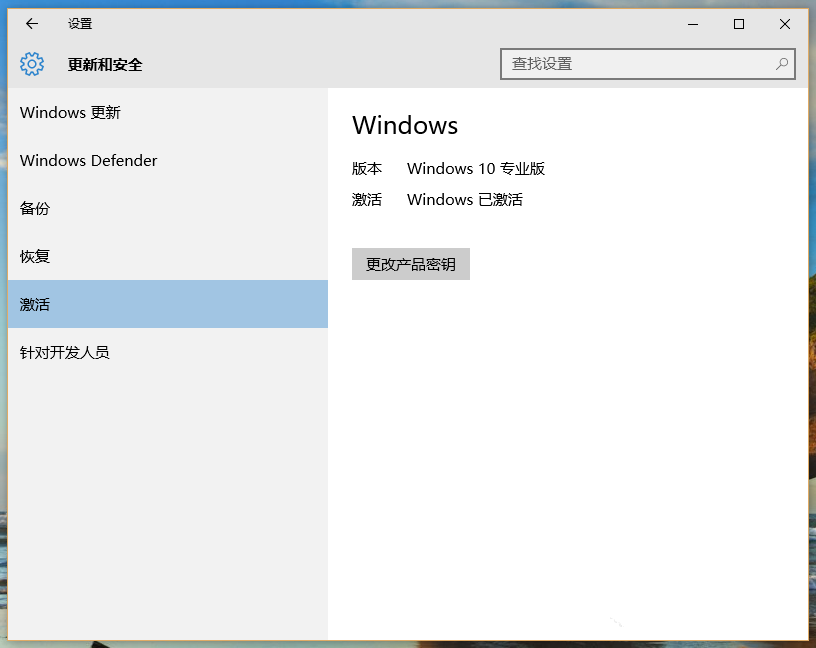Screen dimensions: 816x648
Task: Click the 更改产品密钥 button
Action: (411, 264)
